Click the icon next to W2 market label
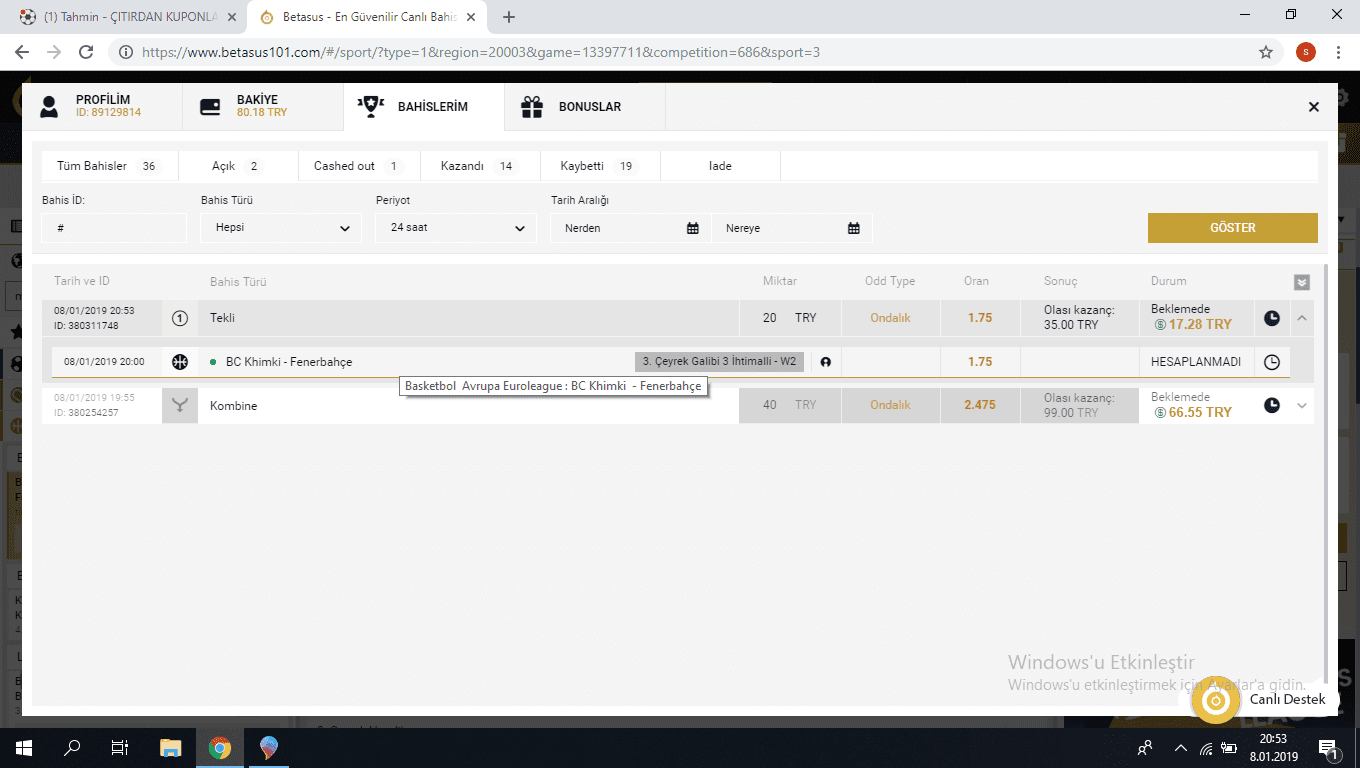1360x768 pixels. [825, 362]
